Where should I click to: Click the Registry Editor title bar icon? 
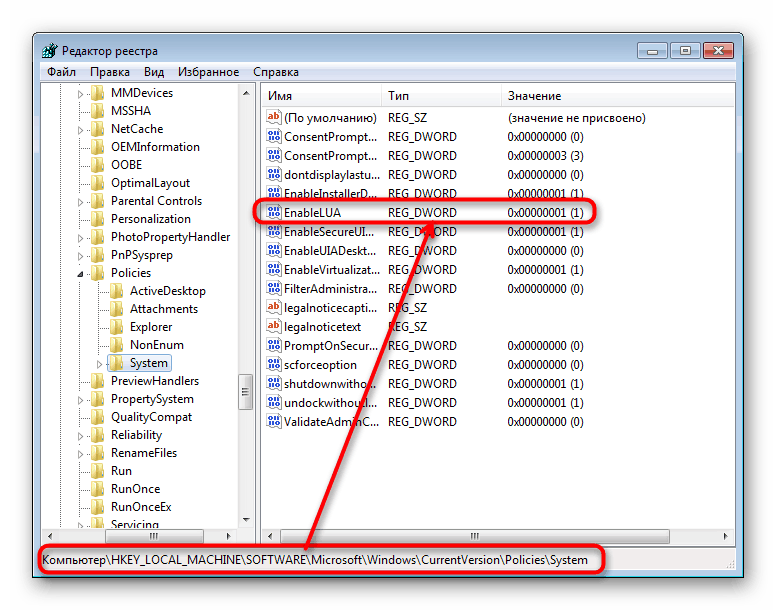(50, 50)
